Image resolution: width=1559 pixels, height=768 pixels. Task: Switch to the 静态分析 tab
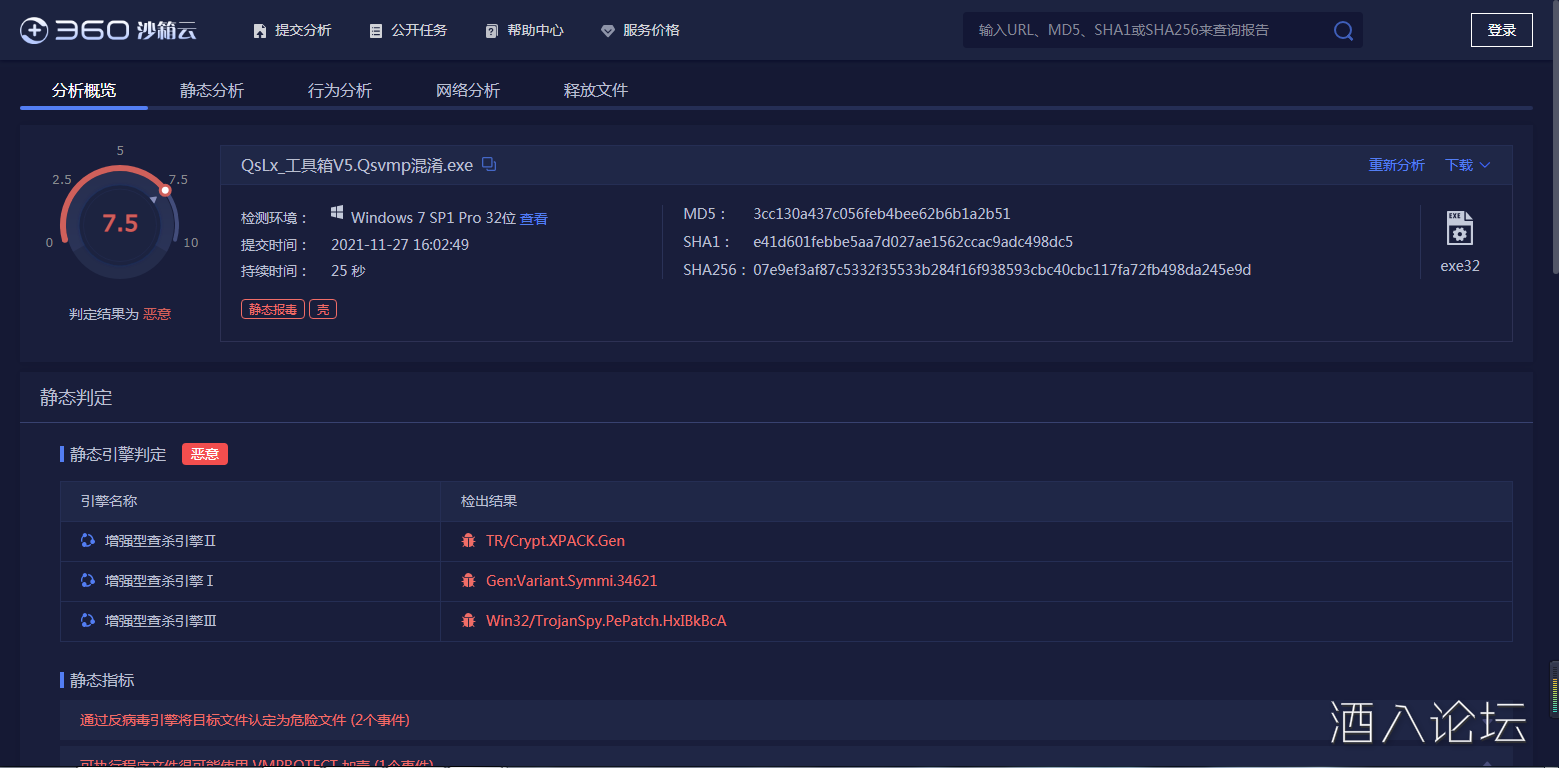tap(212, 91)
